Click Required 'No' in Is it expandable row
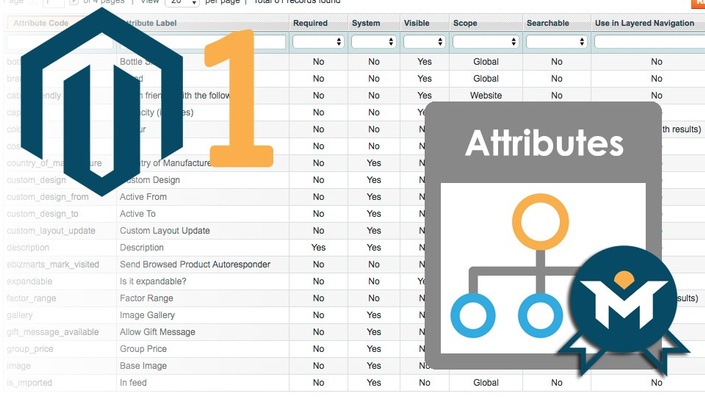Screen dimensions: 705x397 coord(318,281)
